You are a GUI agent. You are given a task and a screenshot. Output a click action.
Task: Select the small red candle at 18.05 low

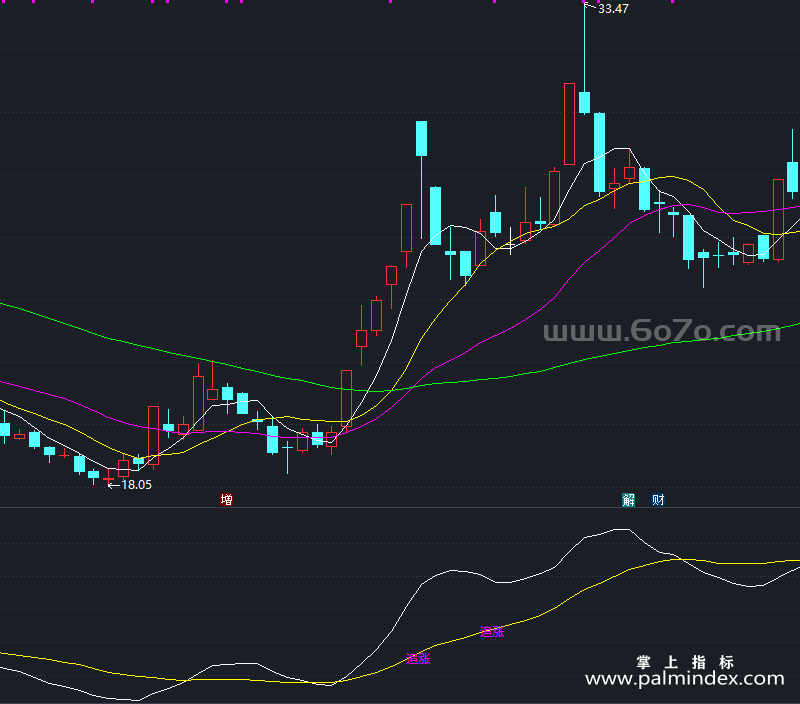pos(109,479)
